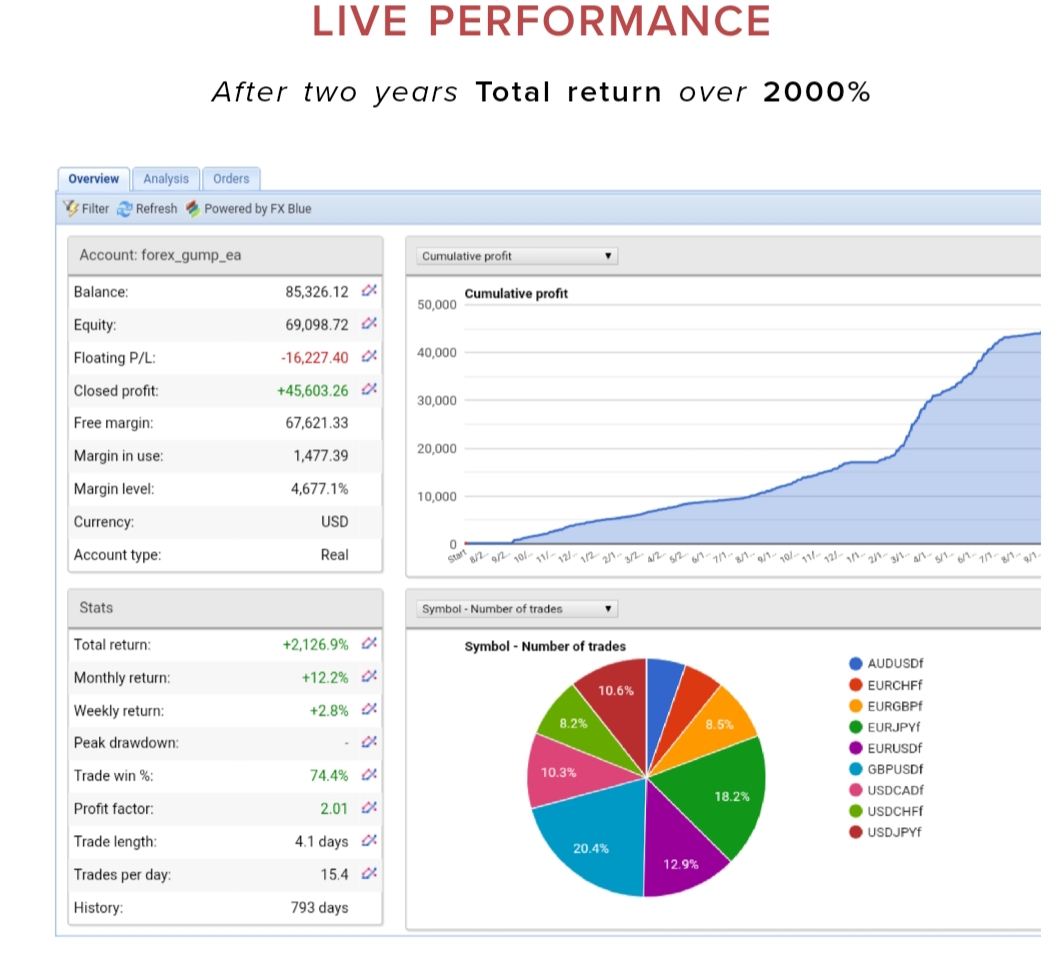Click the EURUSDf purple legend dot

tap(856, 748)
